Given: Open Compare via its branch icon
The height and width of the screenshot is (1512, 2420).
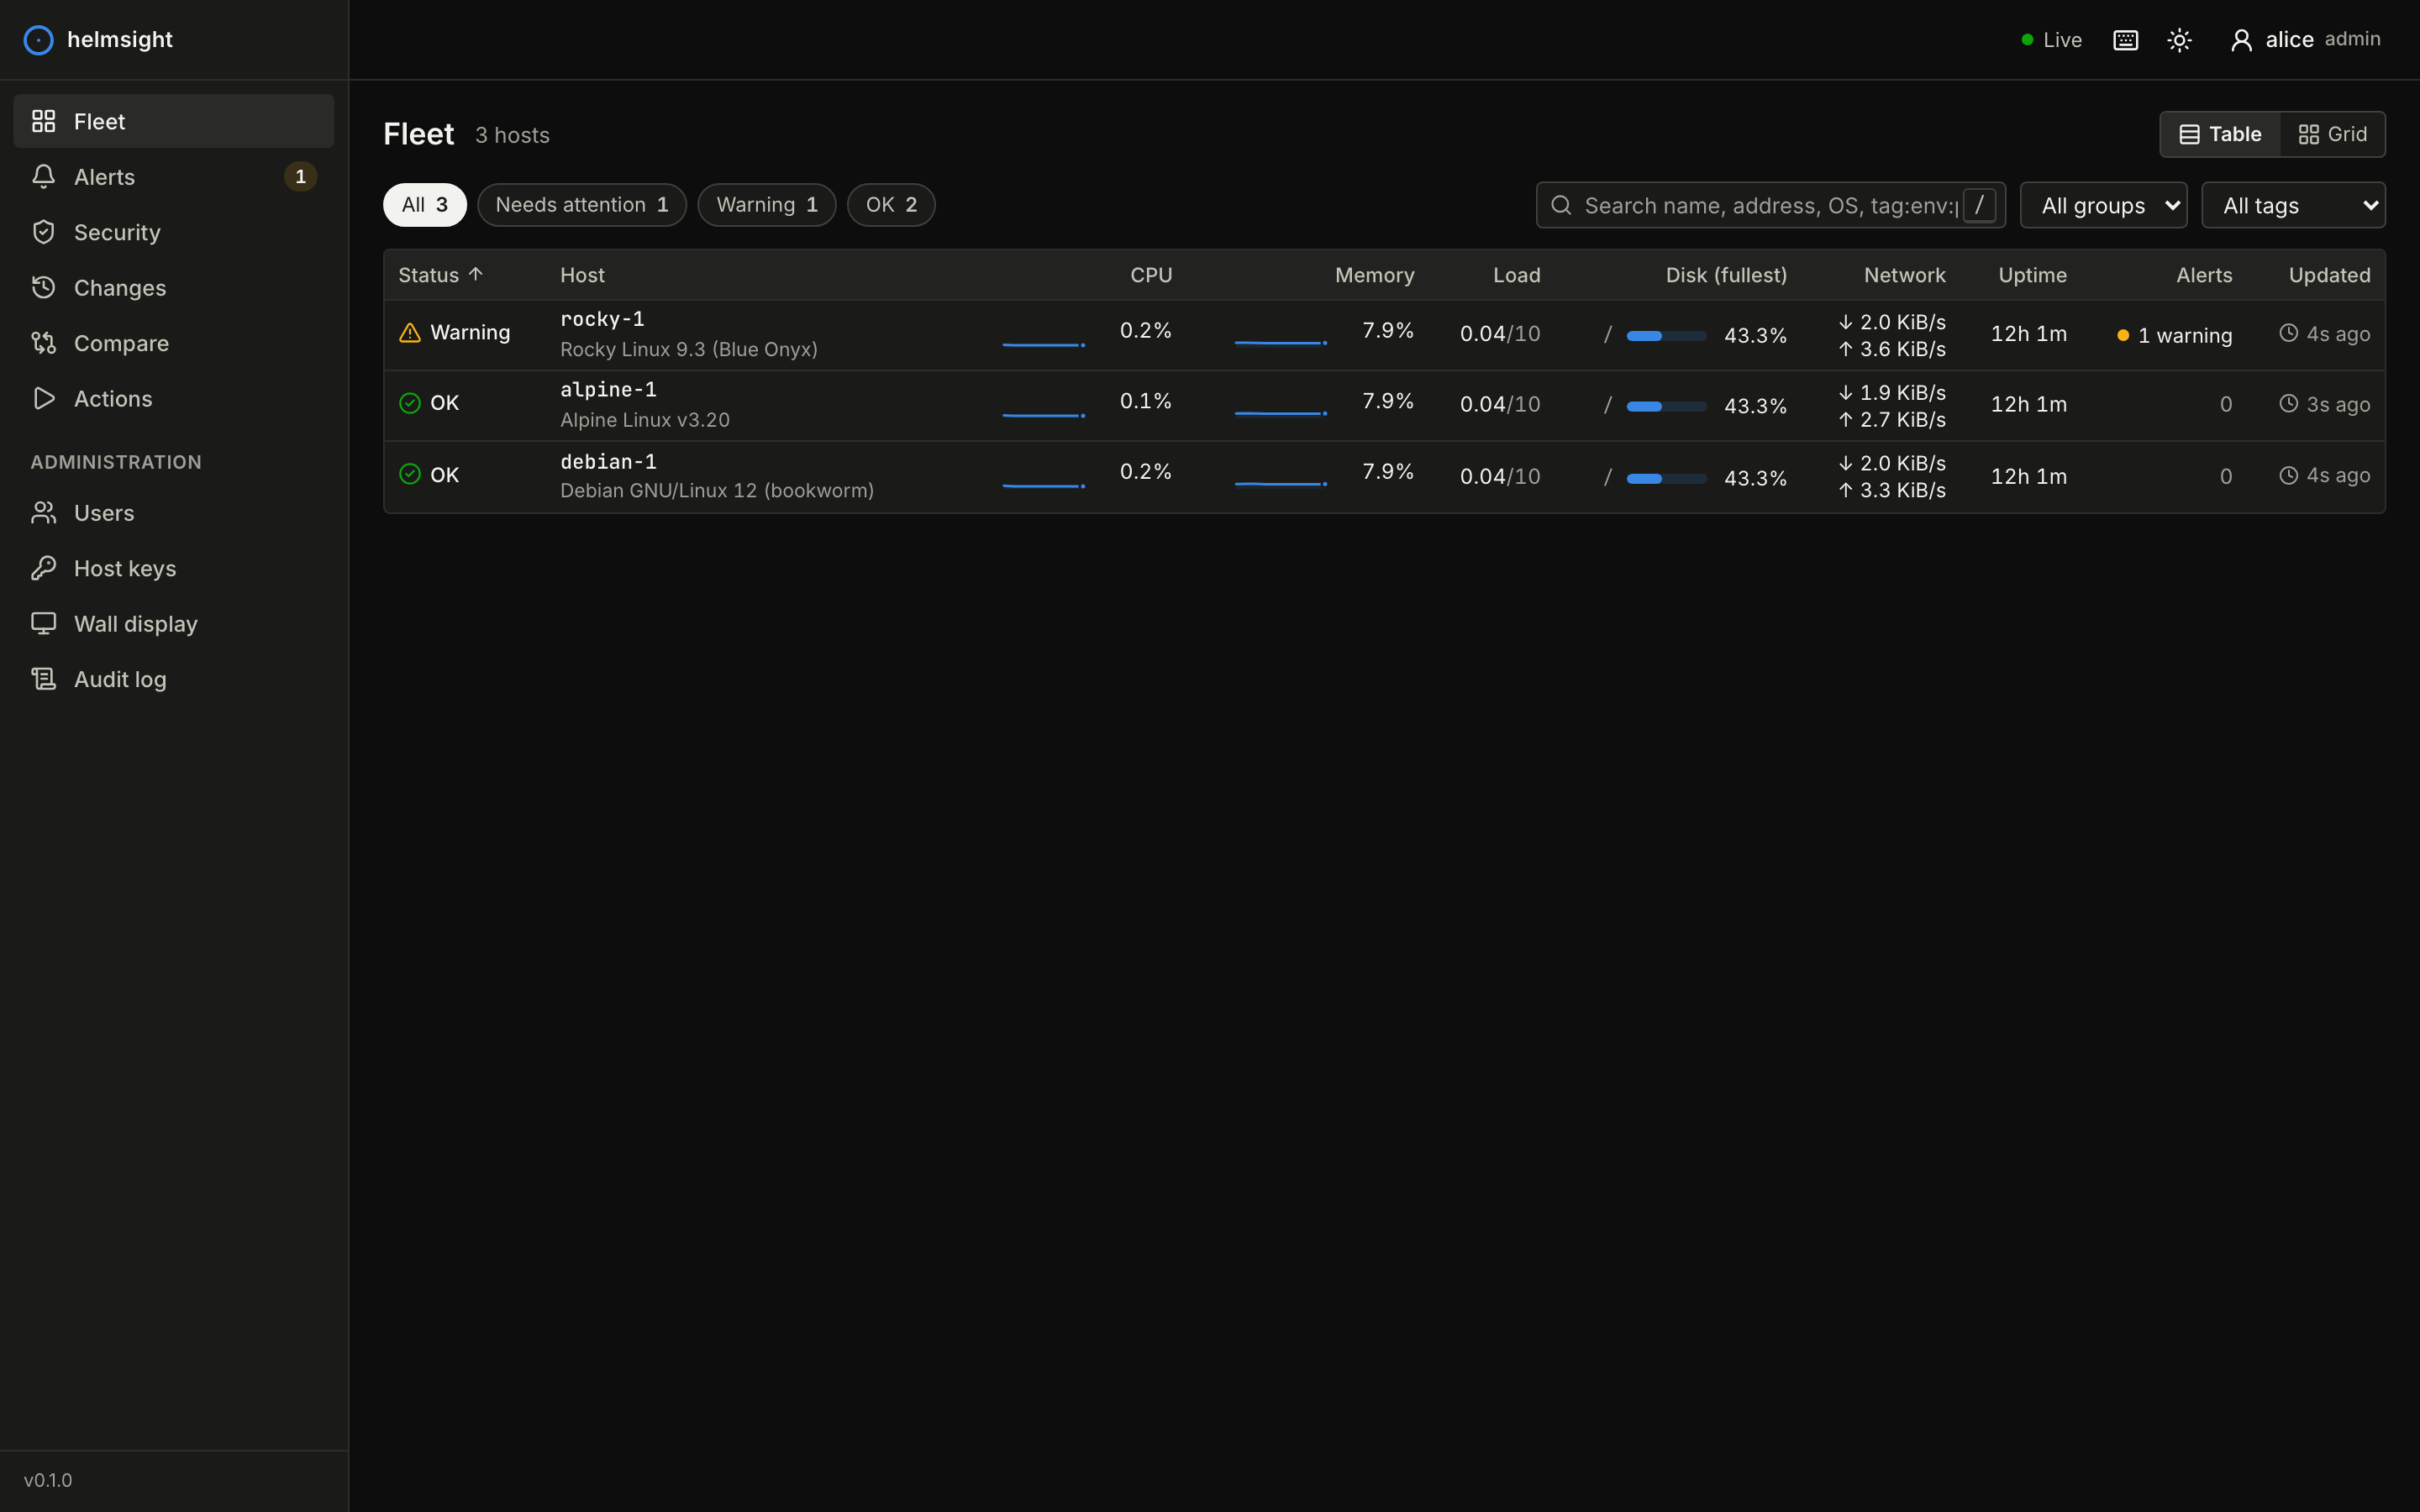Looking at the screenshot, I should coord(43,343).
